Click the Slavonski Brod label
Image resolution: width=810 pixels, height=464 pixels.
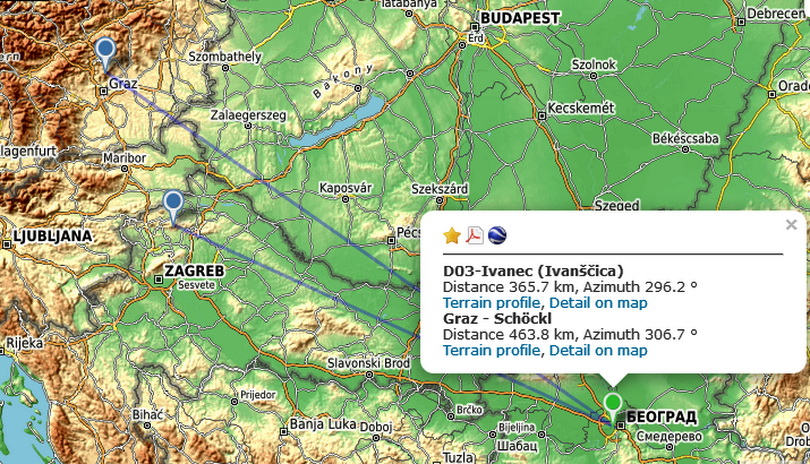tap(369, 364)
